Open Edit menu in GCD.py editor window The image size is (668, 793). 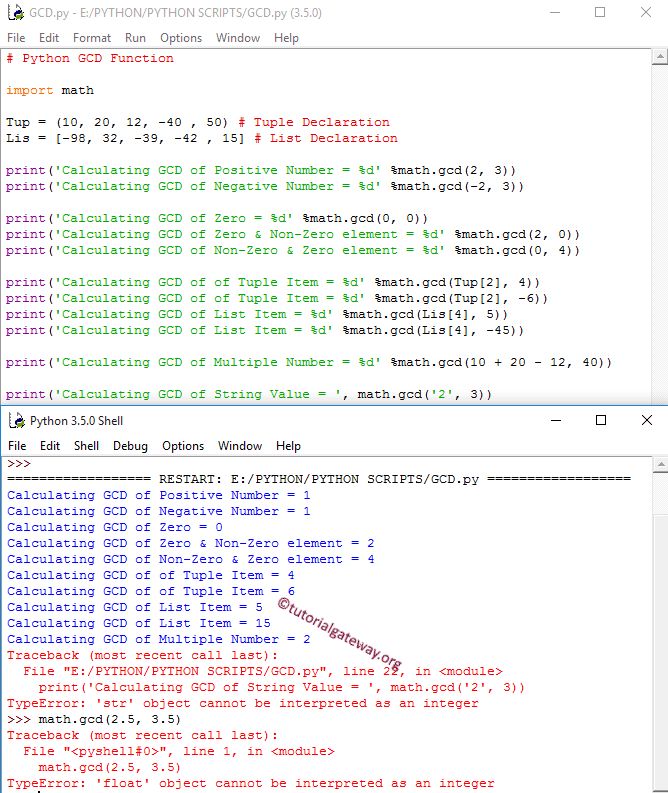click(x=49, y=38)
